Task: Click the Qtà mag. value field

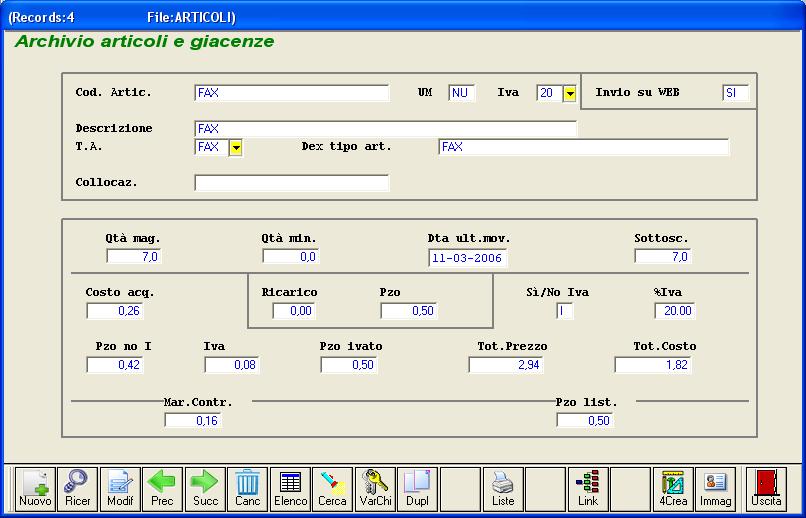Action: click(x=134, y=256)
